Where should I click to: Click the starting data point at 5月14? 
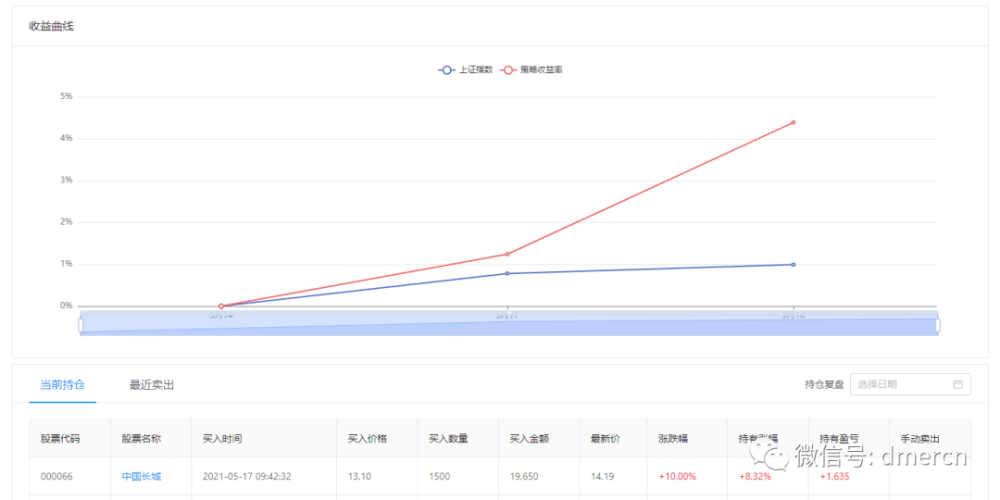pos(221,306)
